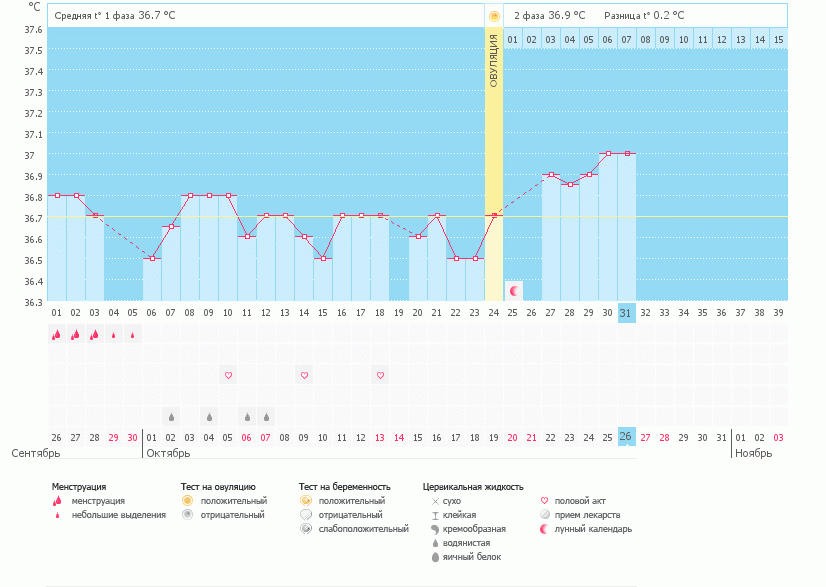Select phase 2 day 07 header cell
Image resolution: width=826 pixels, height=587 pixels.
(x=626, y=39)
